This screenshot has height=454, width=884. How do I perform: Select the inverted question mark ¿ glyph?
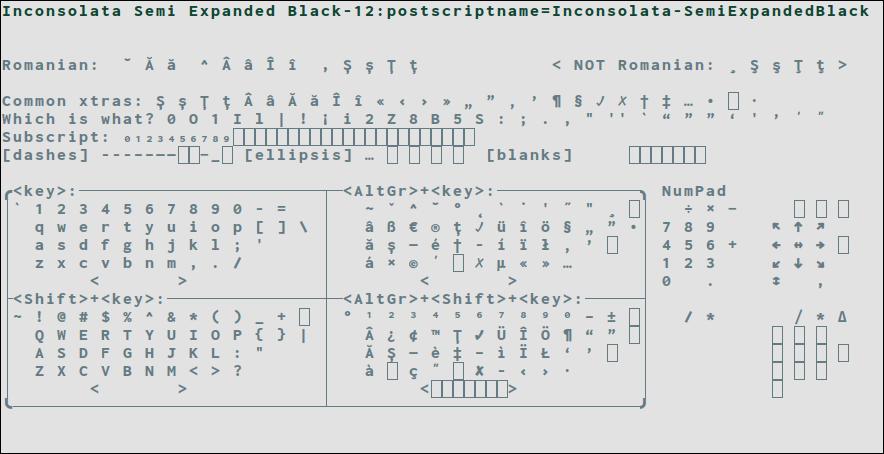point(391,335)
